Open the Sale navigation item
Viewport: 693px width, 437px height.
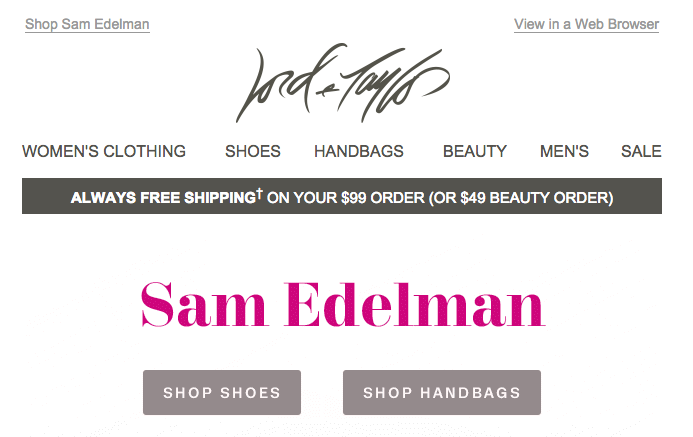click(x=641, y=152)
